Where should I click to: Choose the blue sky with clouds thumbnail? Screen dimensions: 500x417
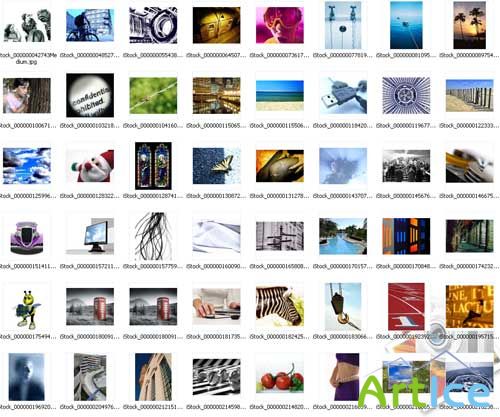(27, 166)
